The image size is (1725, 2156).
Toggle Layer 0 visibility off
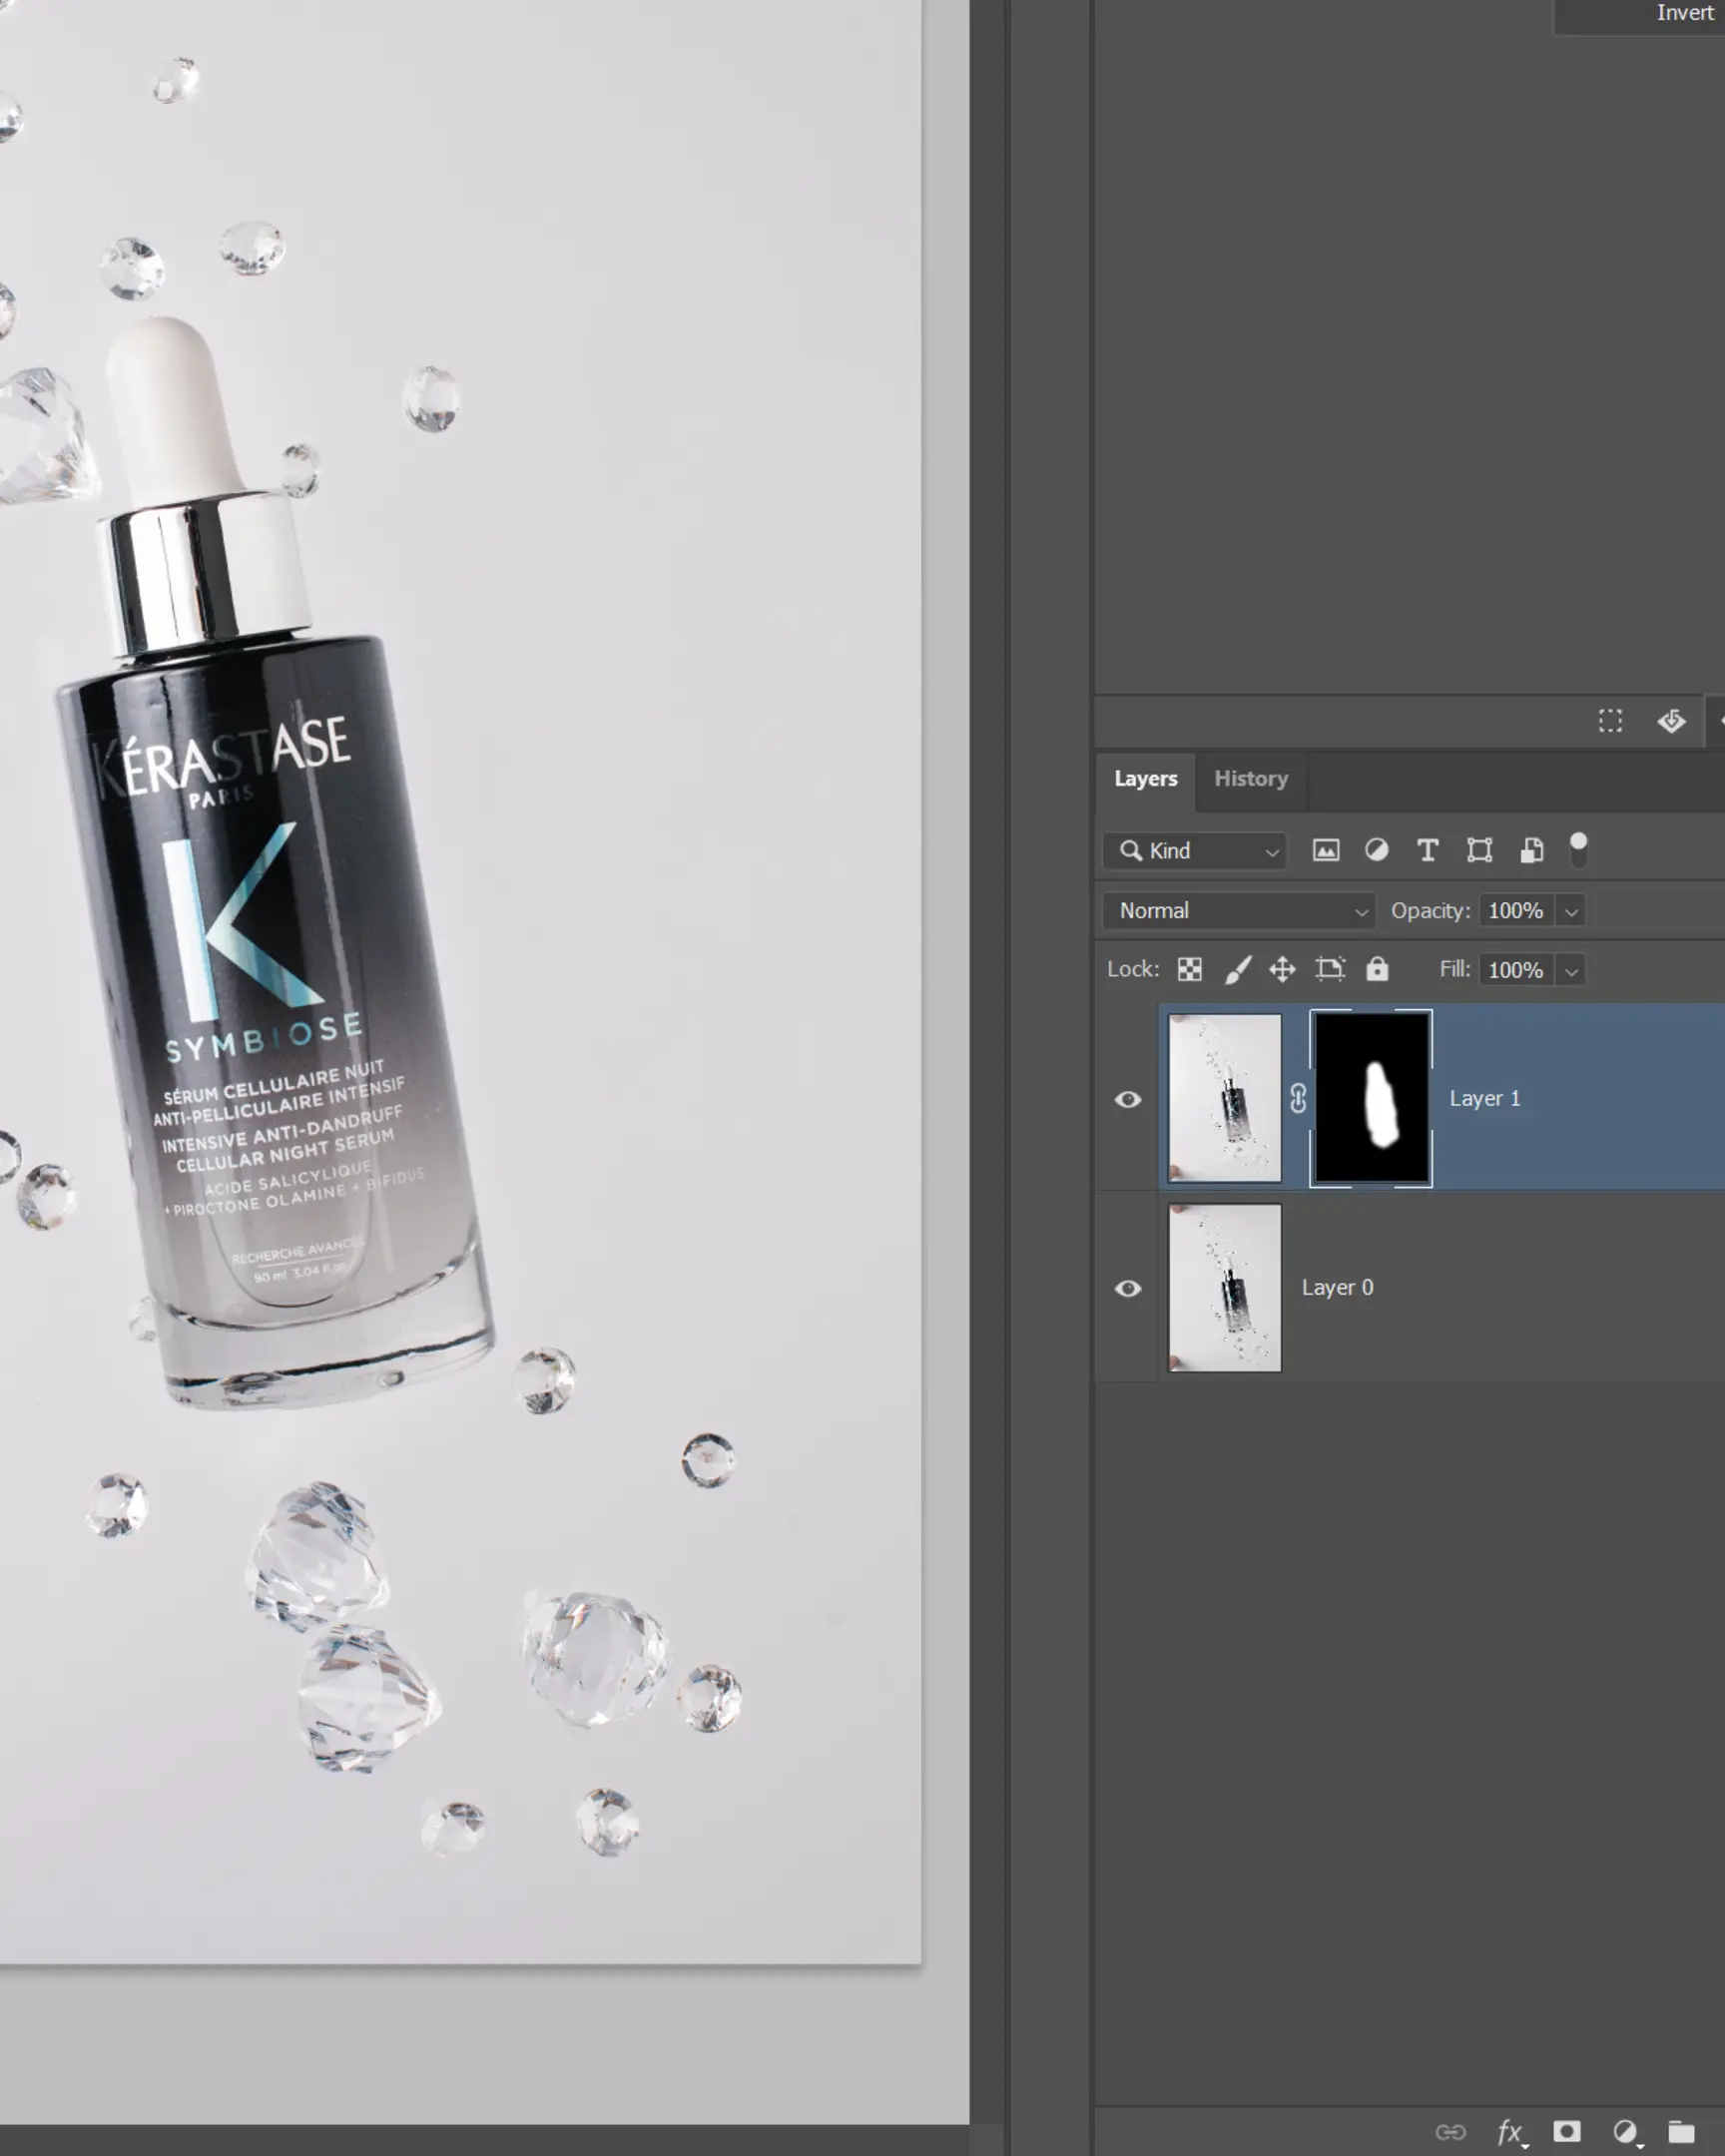click(1129, 1287)
